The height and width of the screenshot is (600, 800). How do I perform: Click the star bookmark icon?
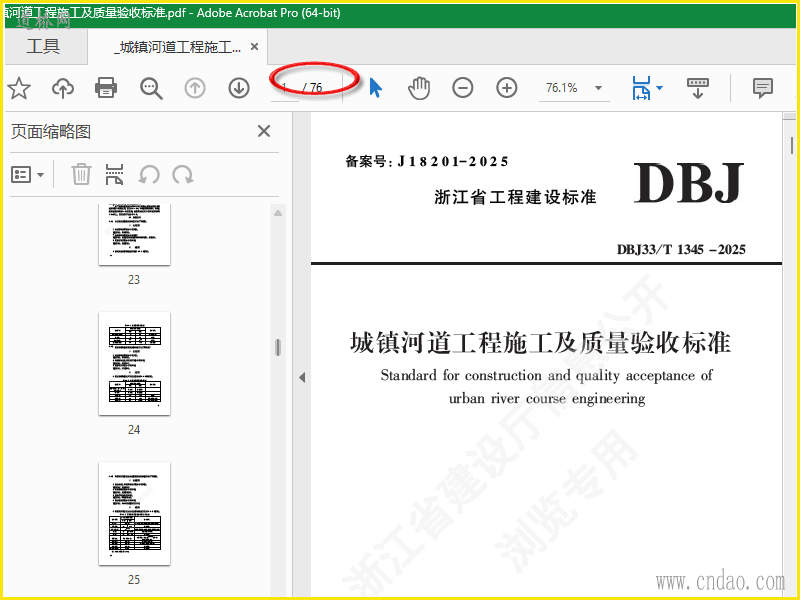19,88
